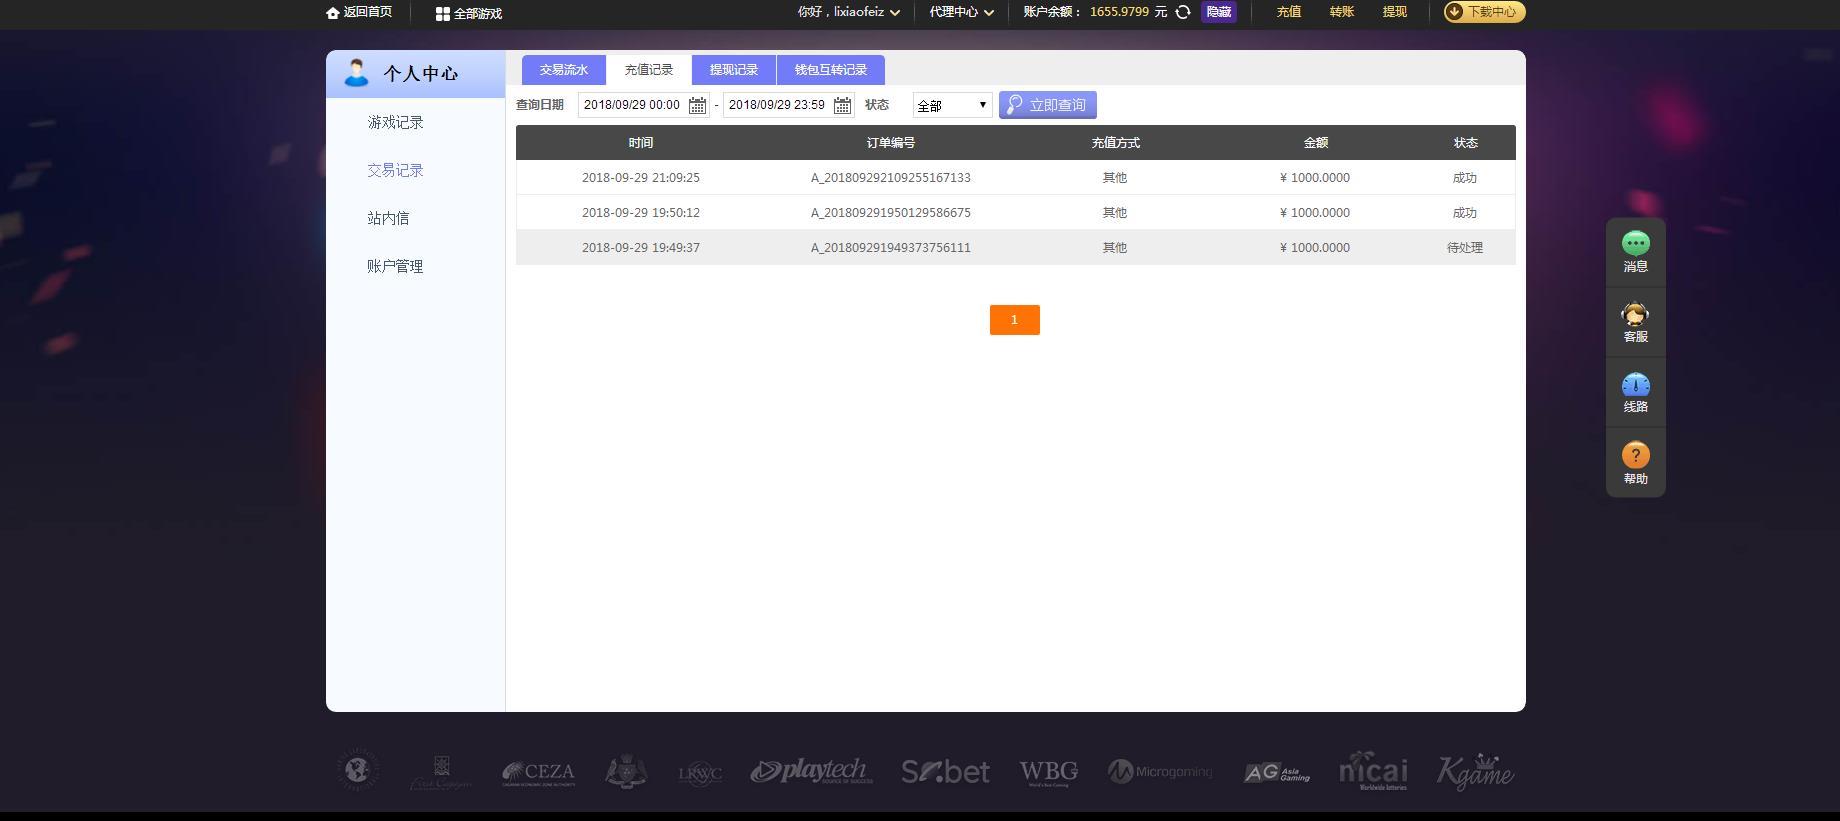Open the 消息 message bubble icon
The image size is (1840, 821).
tap(1636, 242)
